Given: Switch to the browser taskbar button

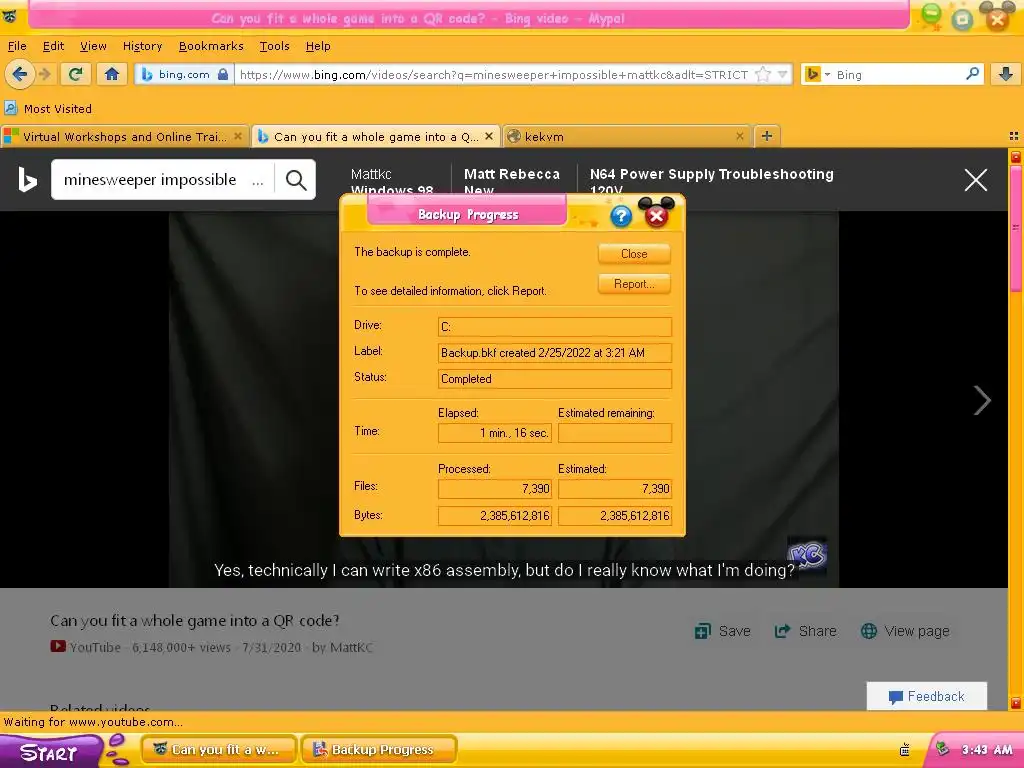Looking at the screenshot, I should click(219, 750).
